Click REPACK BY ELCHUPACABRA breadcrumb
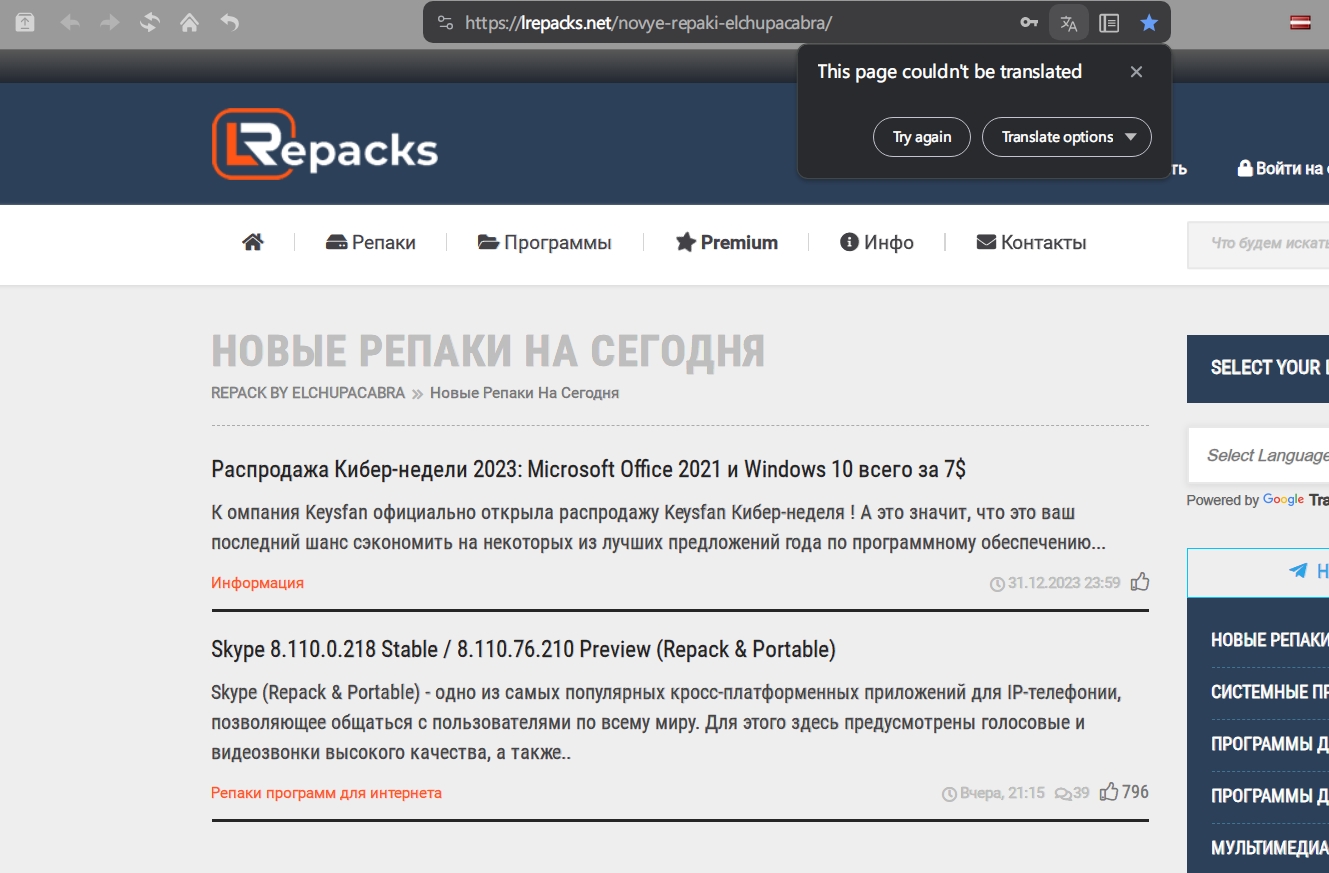 click(x=308, y=393)
